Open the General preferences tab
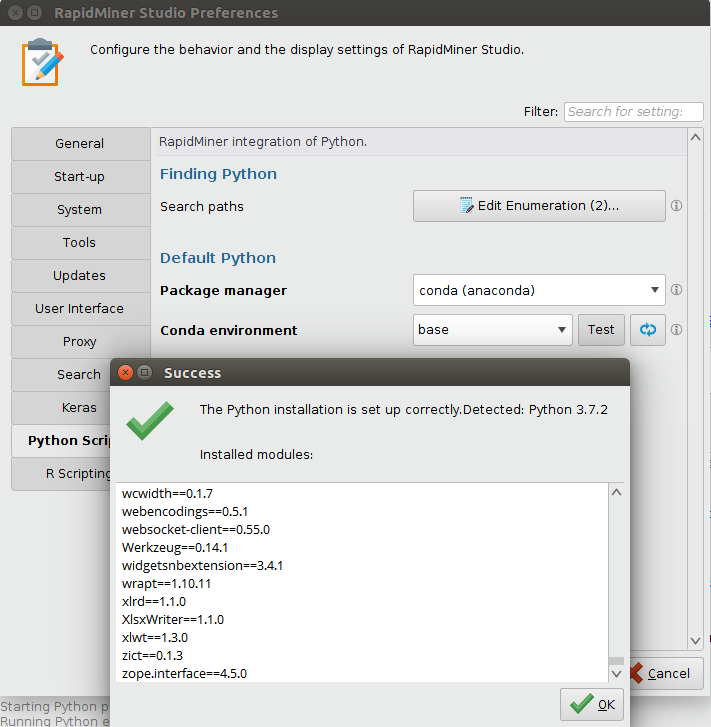Viewport: 711px width, 727px height. [80, 144]
